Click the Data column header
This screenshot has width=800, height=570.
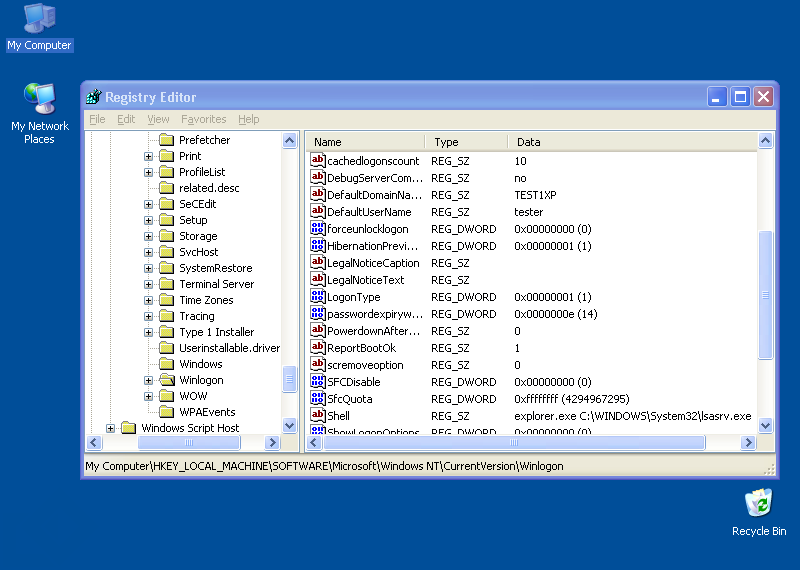click(x=633, y=142)
